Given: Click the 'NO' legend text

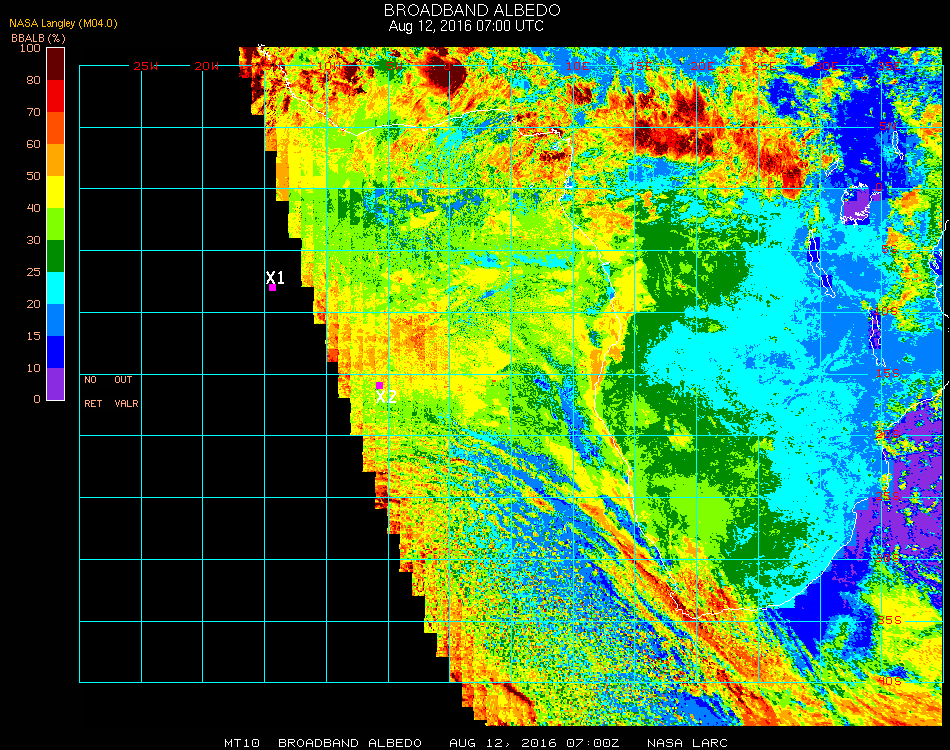Looking at the screenshot, I should click(90, 380).
